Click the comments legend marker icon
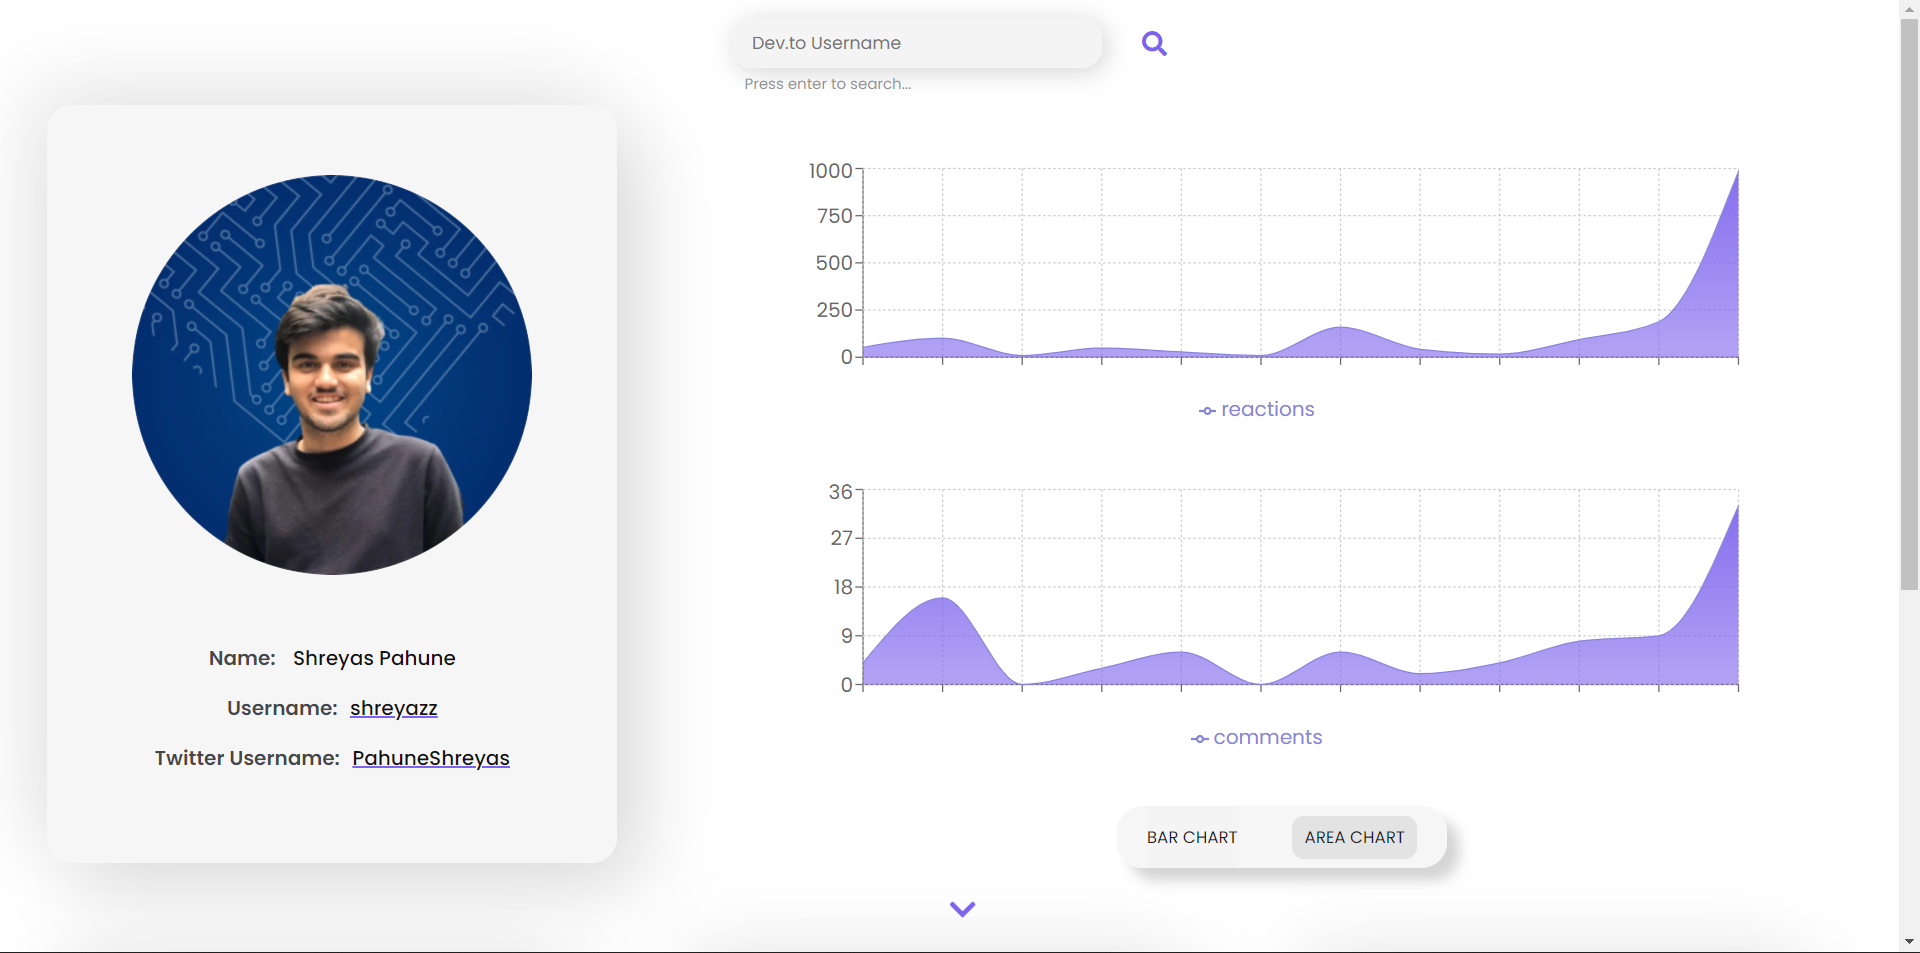This screenshot has height=953, width=1920. [1198, 738]
